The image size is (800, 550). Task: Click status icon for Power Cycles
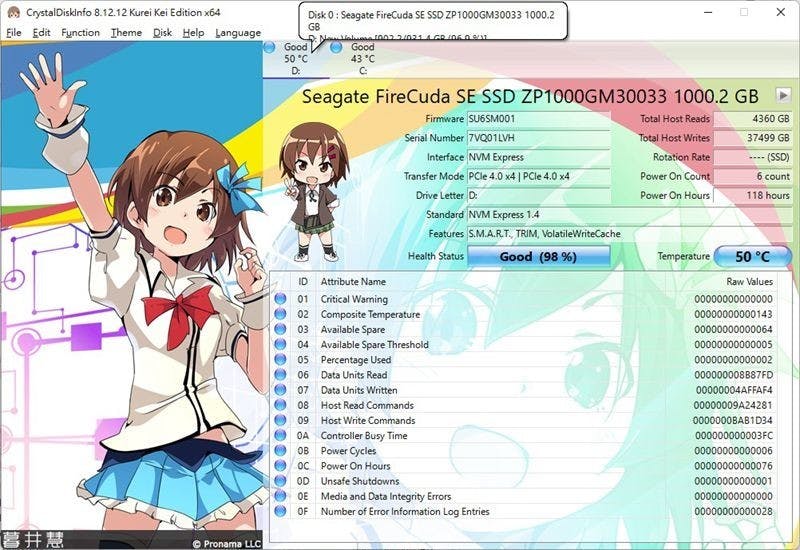(280, 451)
